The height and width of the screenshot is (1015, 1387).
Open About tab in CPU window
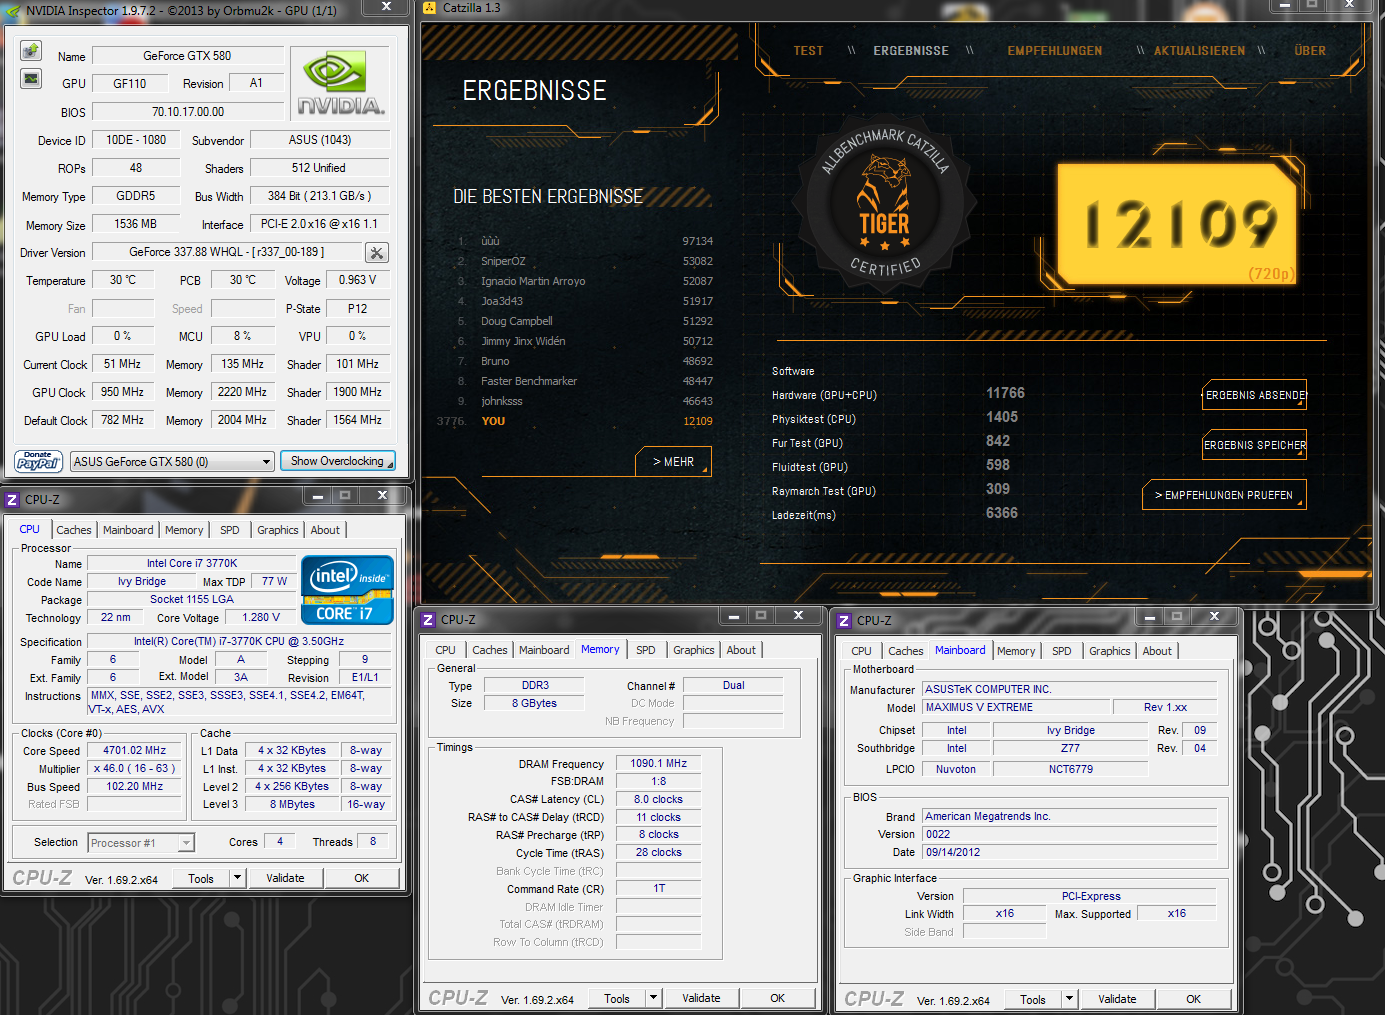[325, 530]
